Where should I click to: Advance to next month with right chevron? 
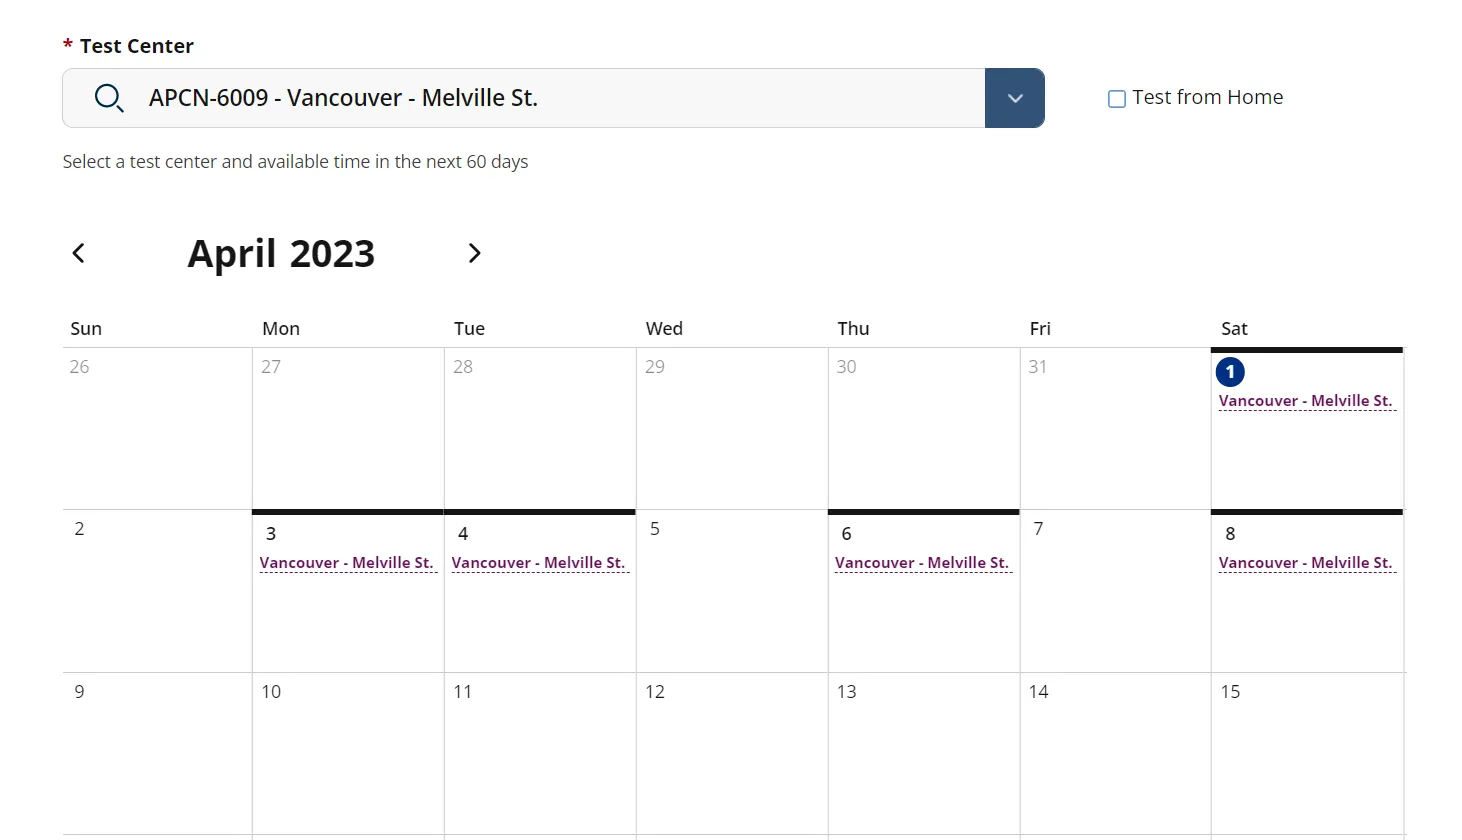coord(474,253)
